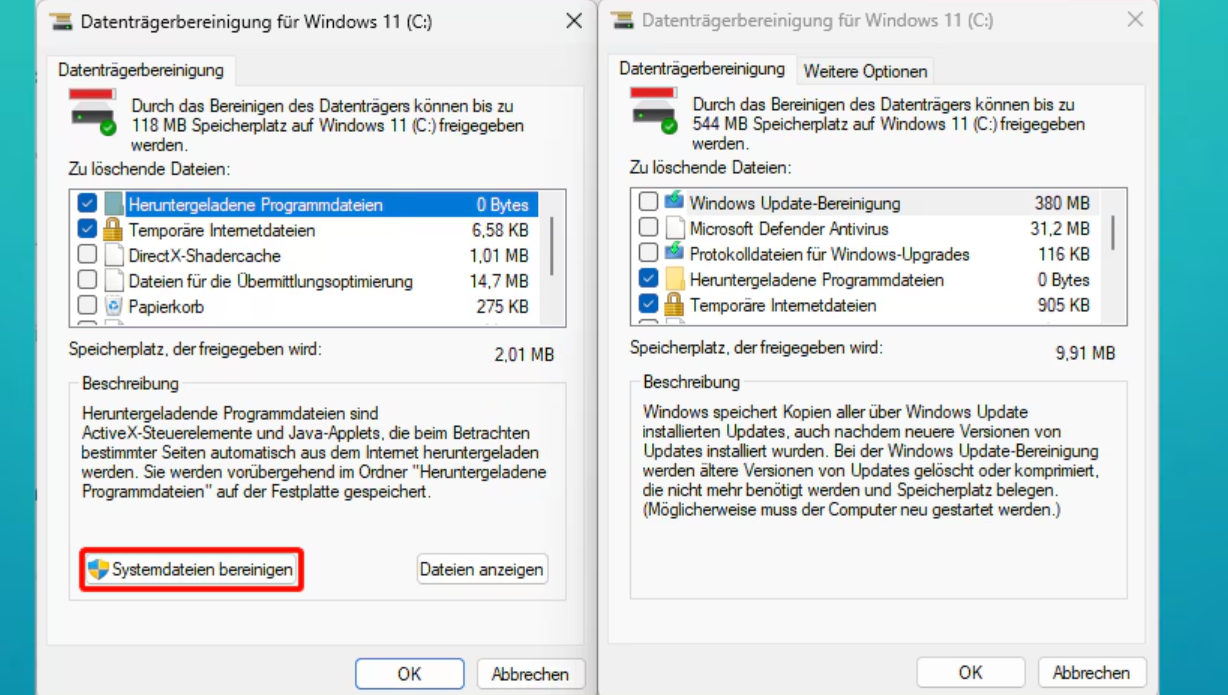Click Abbrechen in the left dialog
This screenshot has width=1228, height=695.
pyautogui.click(x=530, y=673)
